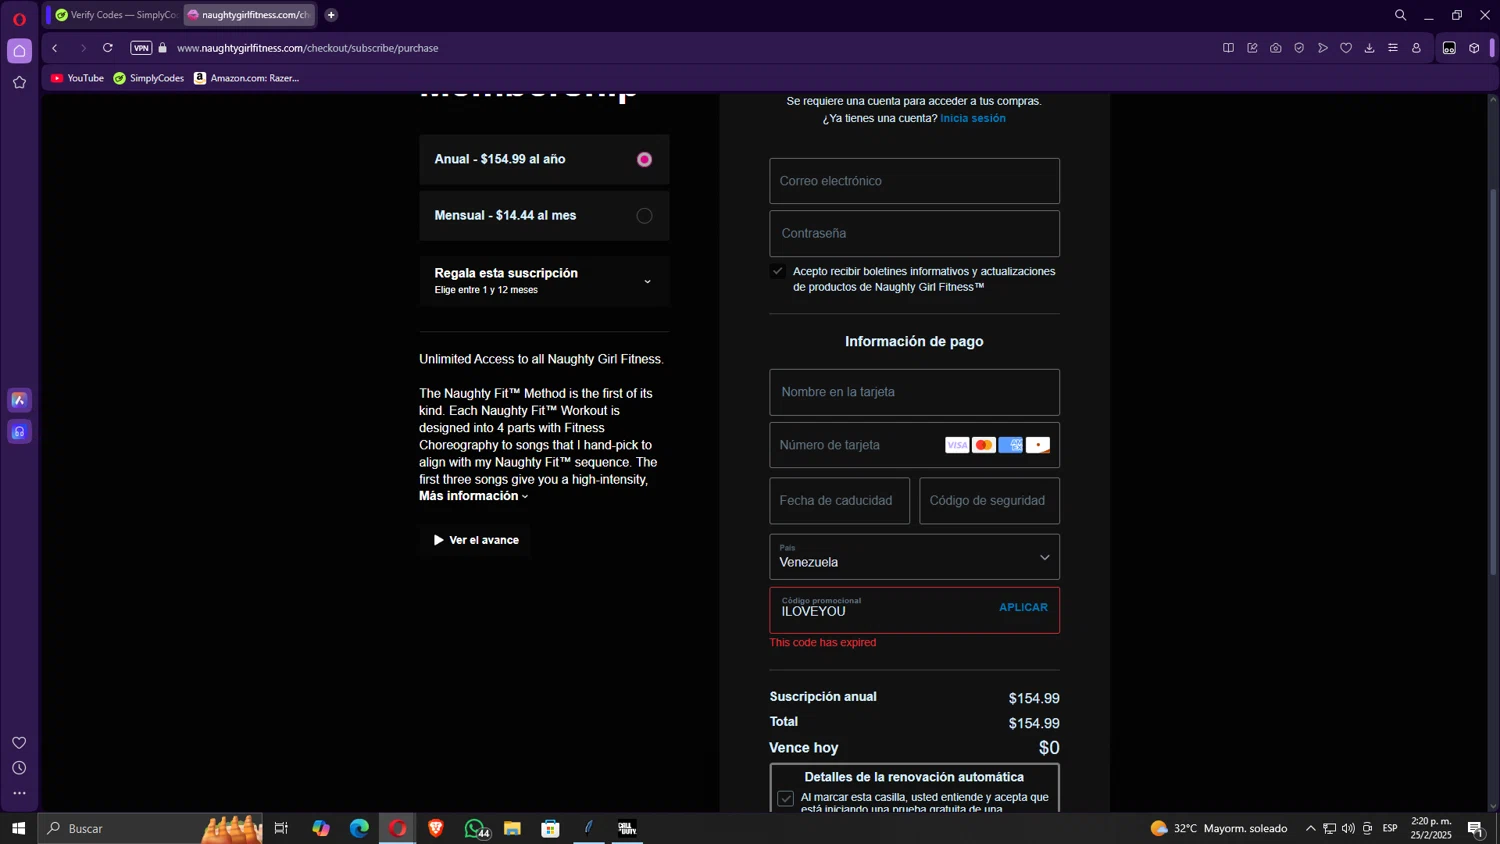Image resolution: width=1500 pixels, height=844 pixels.
Task: Click the address bar URL
Action: pos(308,48)
